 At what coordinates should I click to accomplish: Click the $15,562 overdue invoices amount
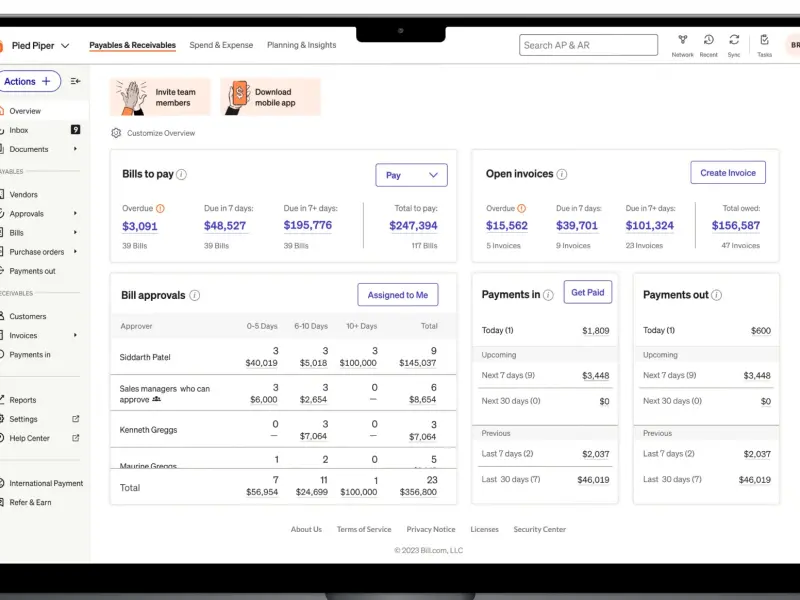point(507,226)
